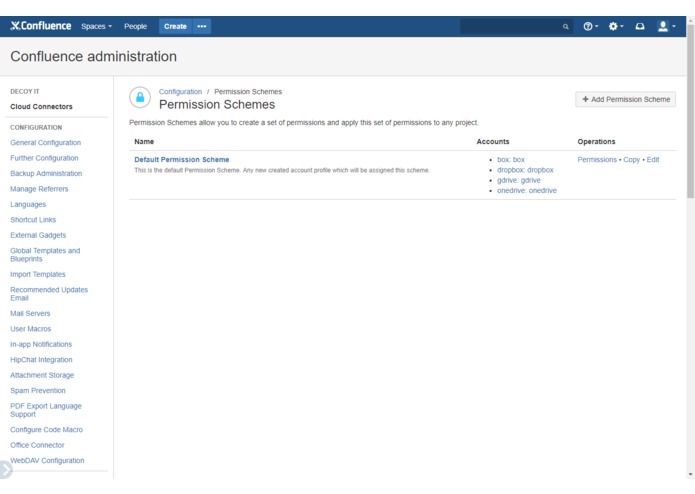Open Spam Prevention sidebar item
Viewport: 695px width, 494px height.
[38, 390]
